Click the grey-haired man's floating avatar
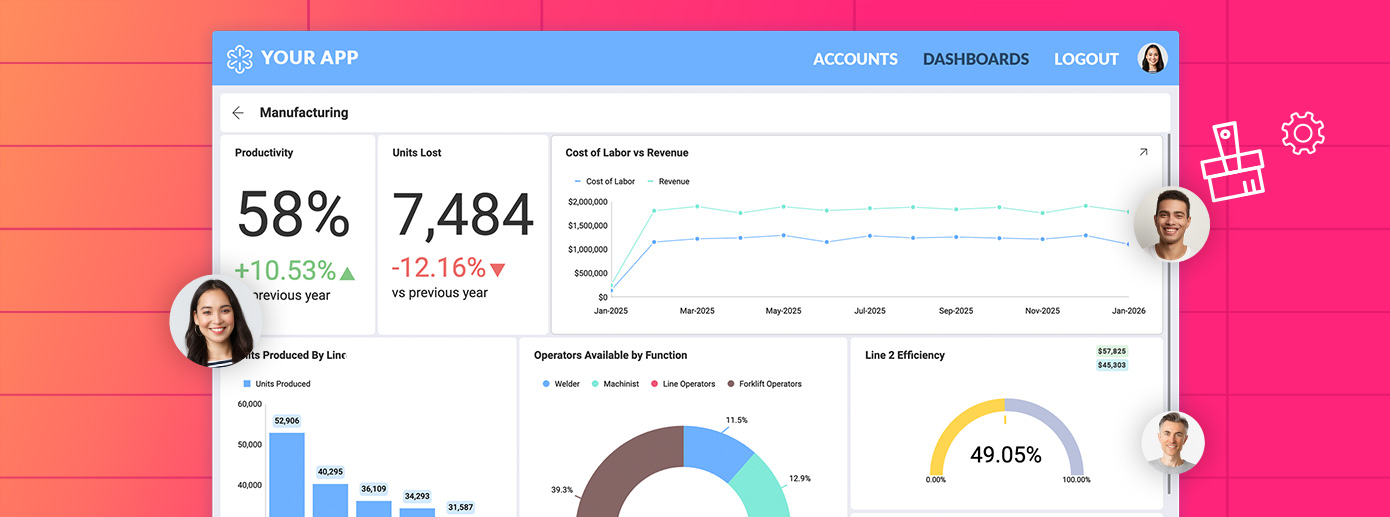This screenshot has height=517, width=1390. pos(1173,442)
